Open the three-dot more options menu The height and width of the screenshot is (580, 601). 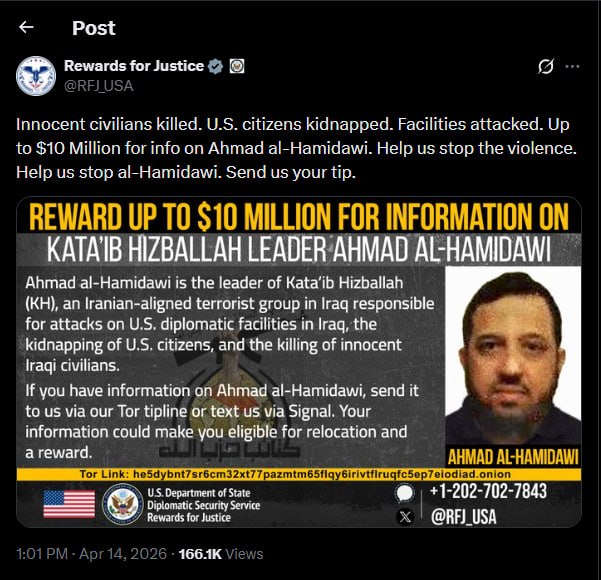click(x=572, y=66)
